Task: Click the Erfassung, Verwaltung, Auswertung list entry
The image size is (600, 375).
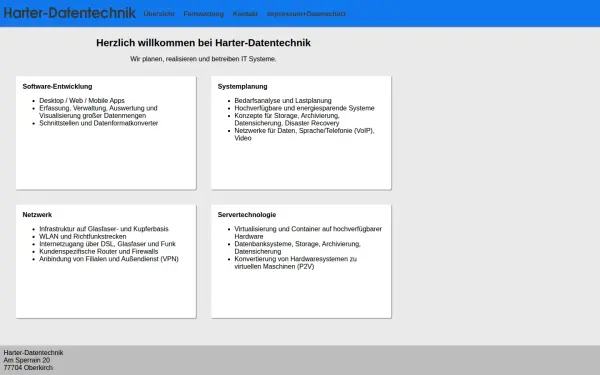Action: (x=98, y=112)
